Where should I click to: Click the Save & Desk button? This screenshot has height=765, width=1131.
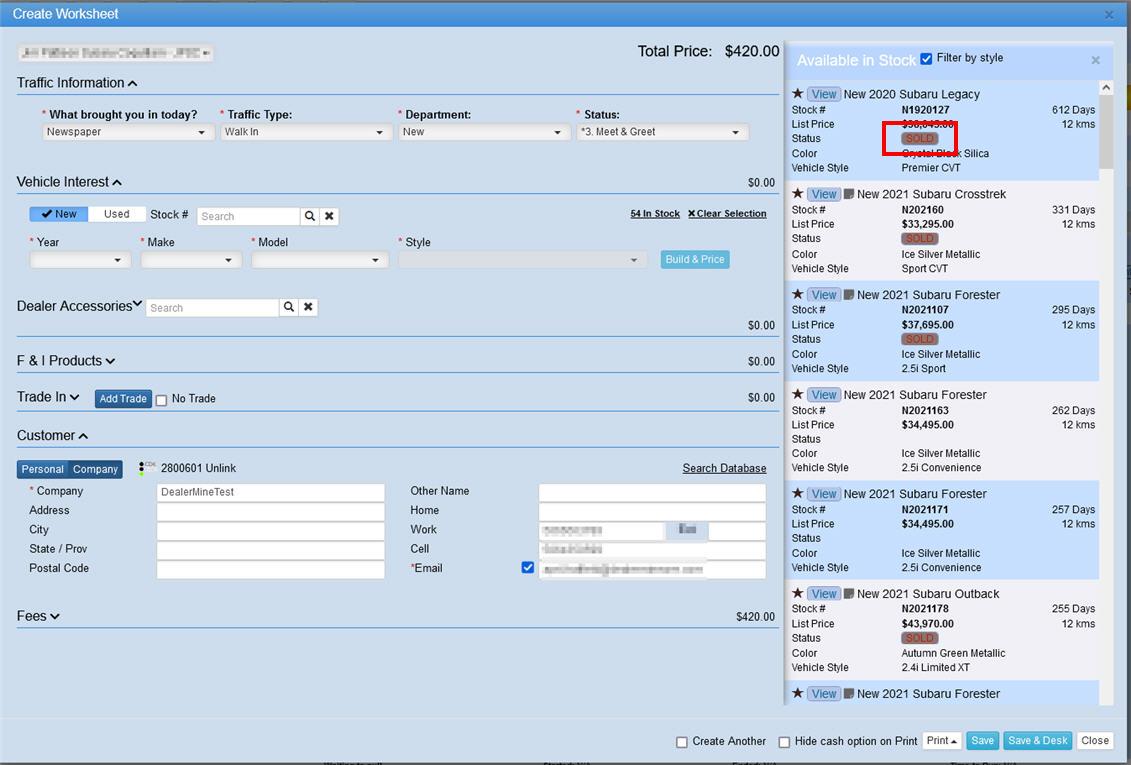pyautogui.click(x=1037, y=741)
